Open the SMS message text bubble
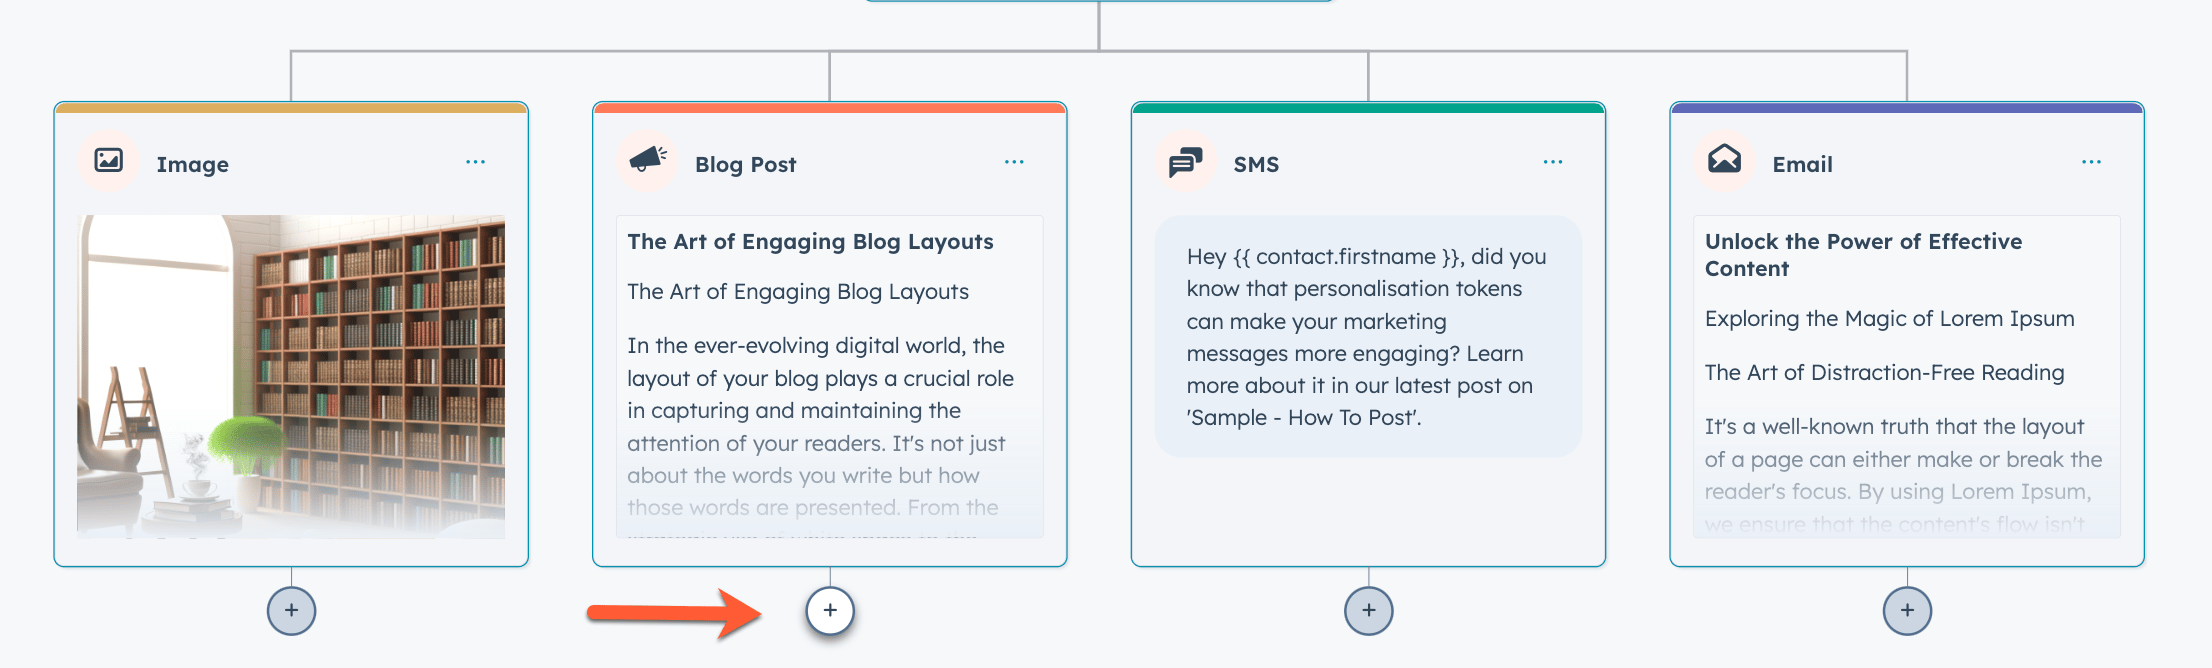Screen dimensions: 2212x668 click(x=1368, y=337)
